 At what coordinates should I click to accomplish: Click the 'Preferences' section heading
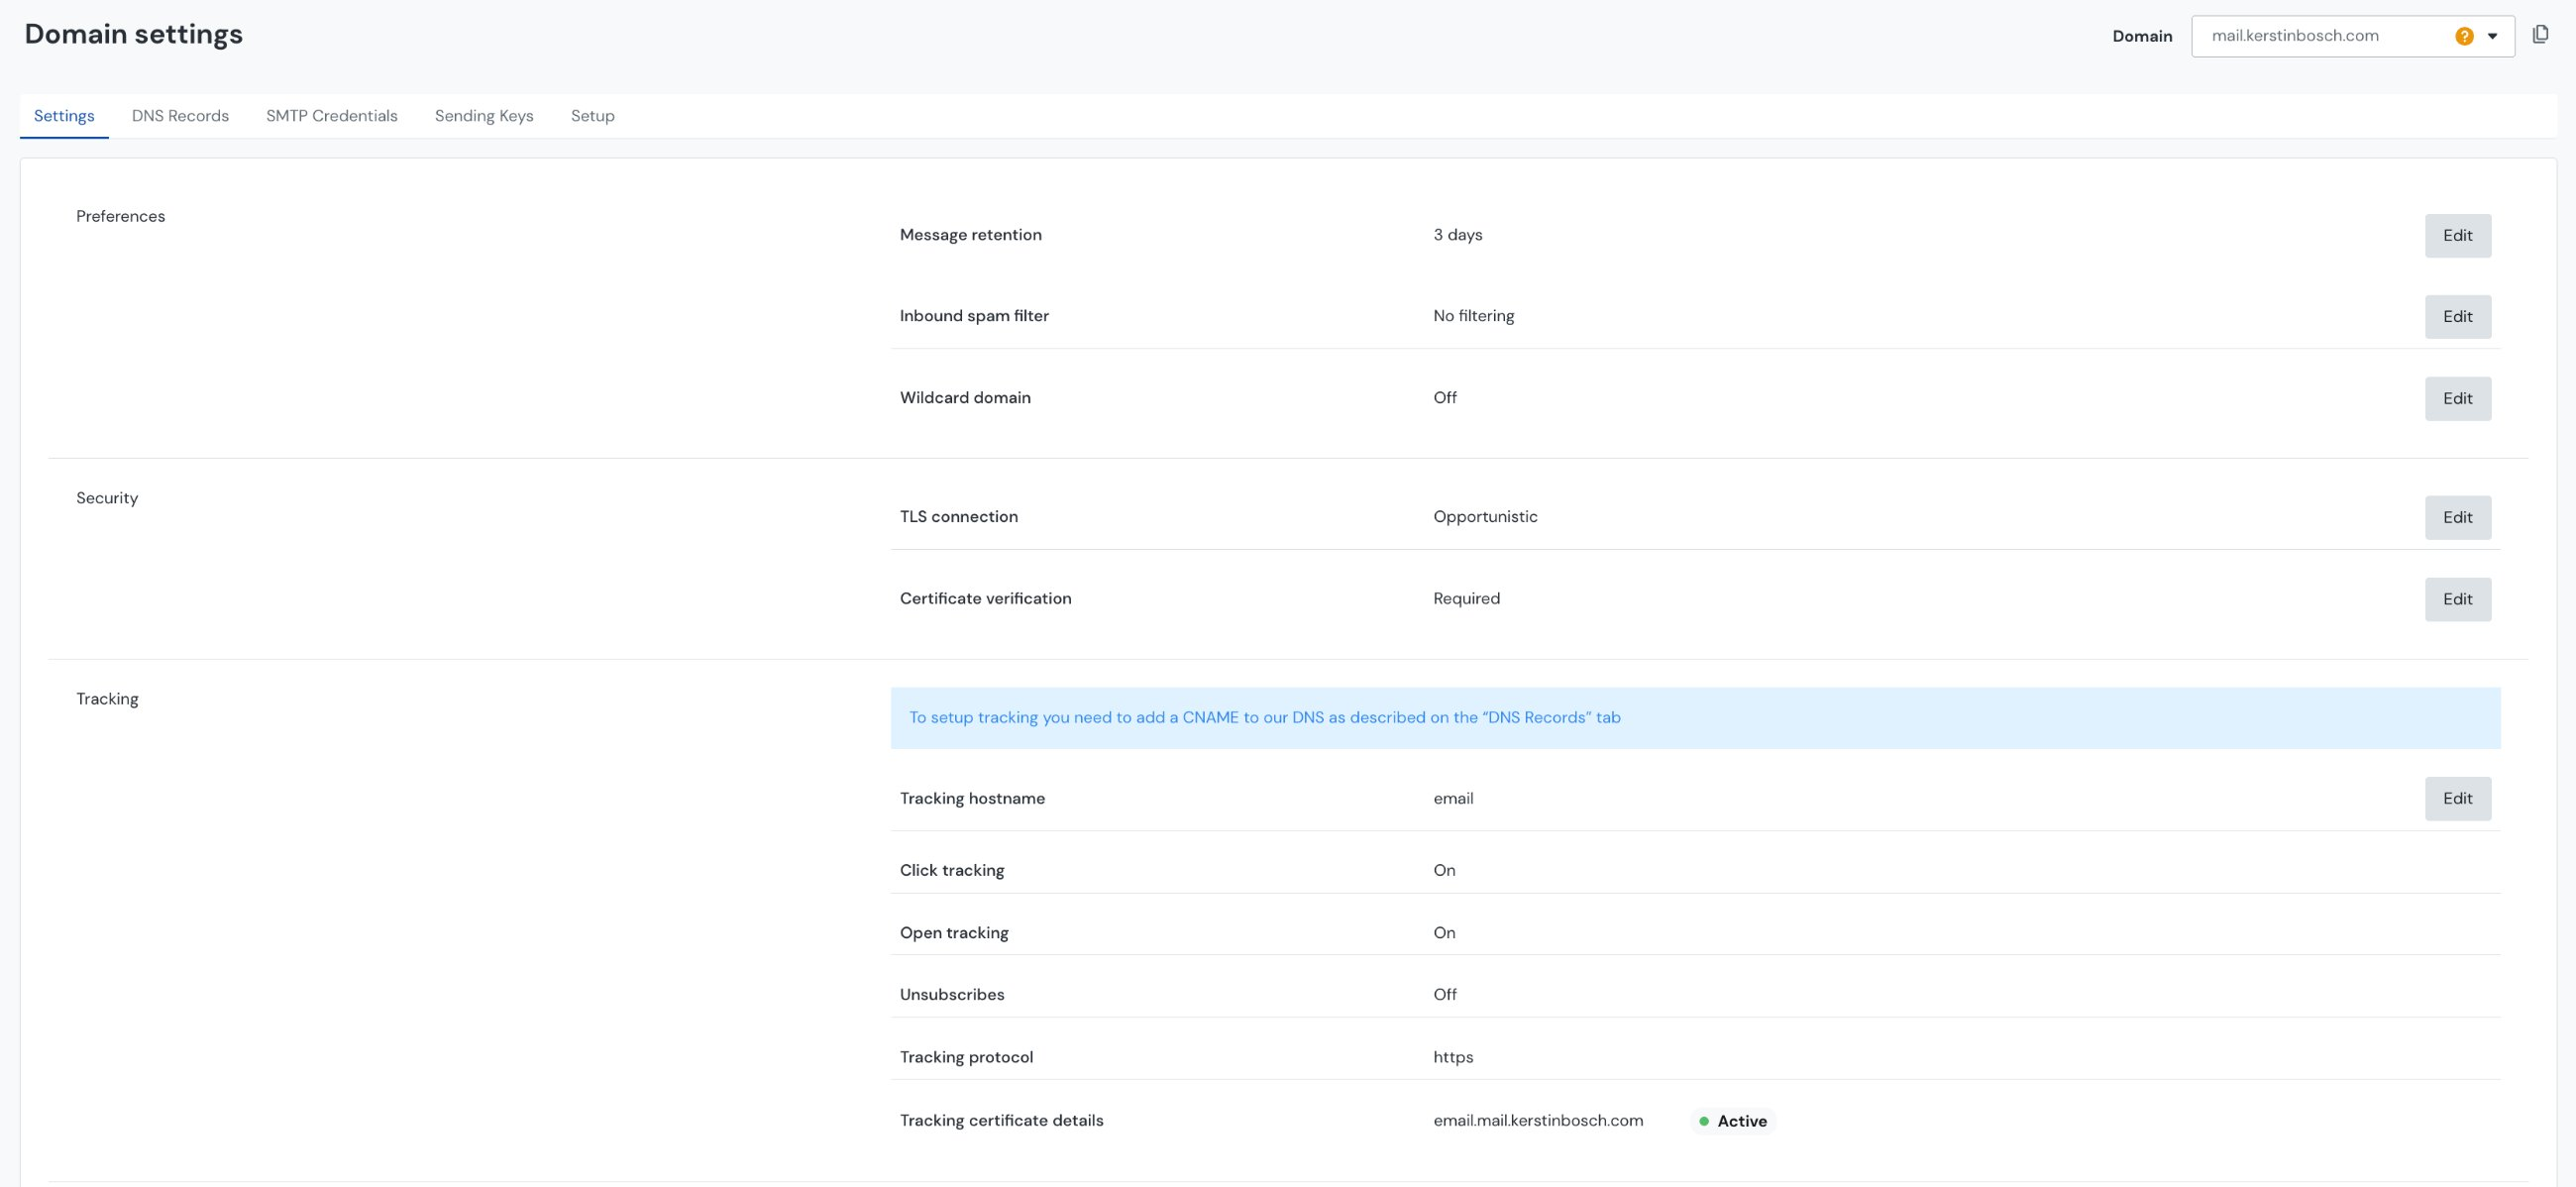[x=120, y=216]
